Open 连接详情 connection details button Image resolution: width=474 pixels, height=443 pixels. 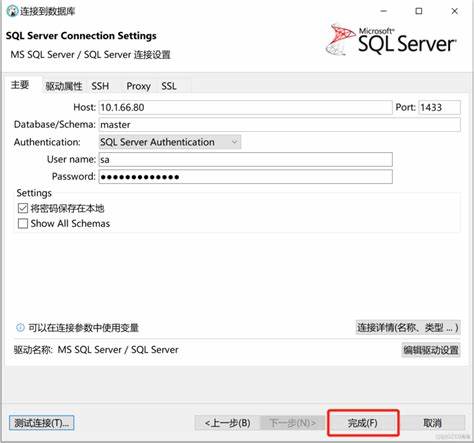408,328
